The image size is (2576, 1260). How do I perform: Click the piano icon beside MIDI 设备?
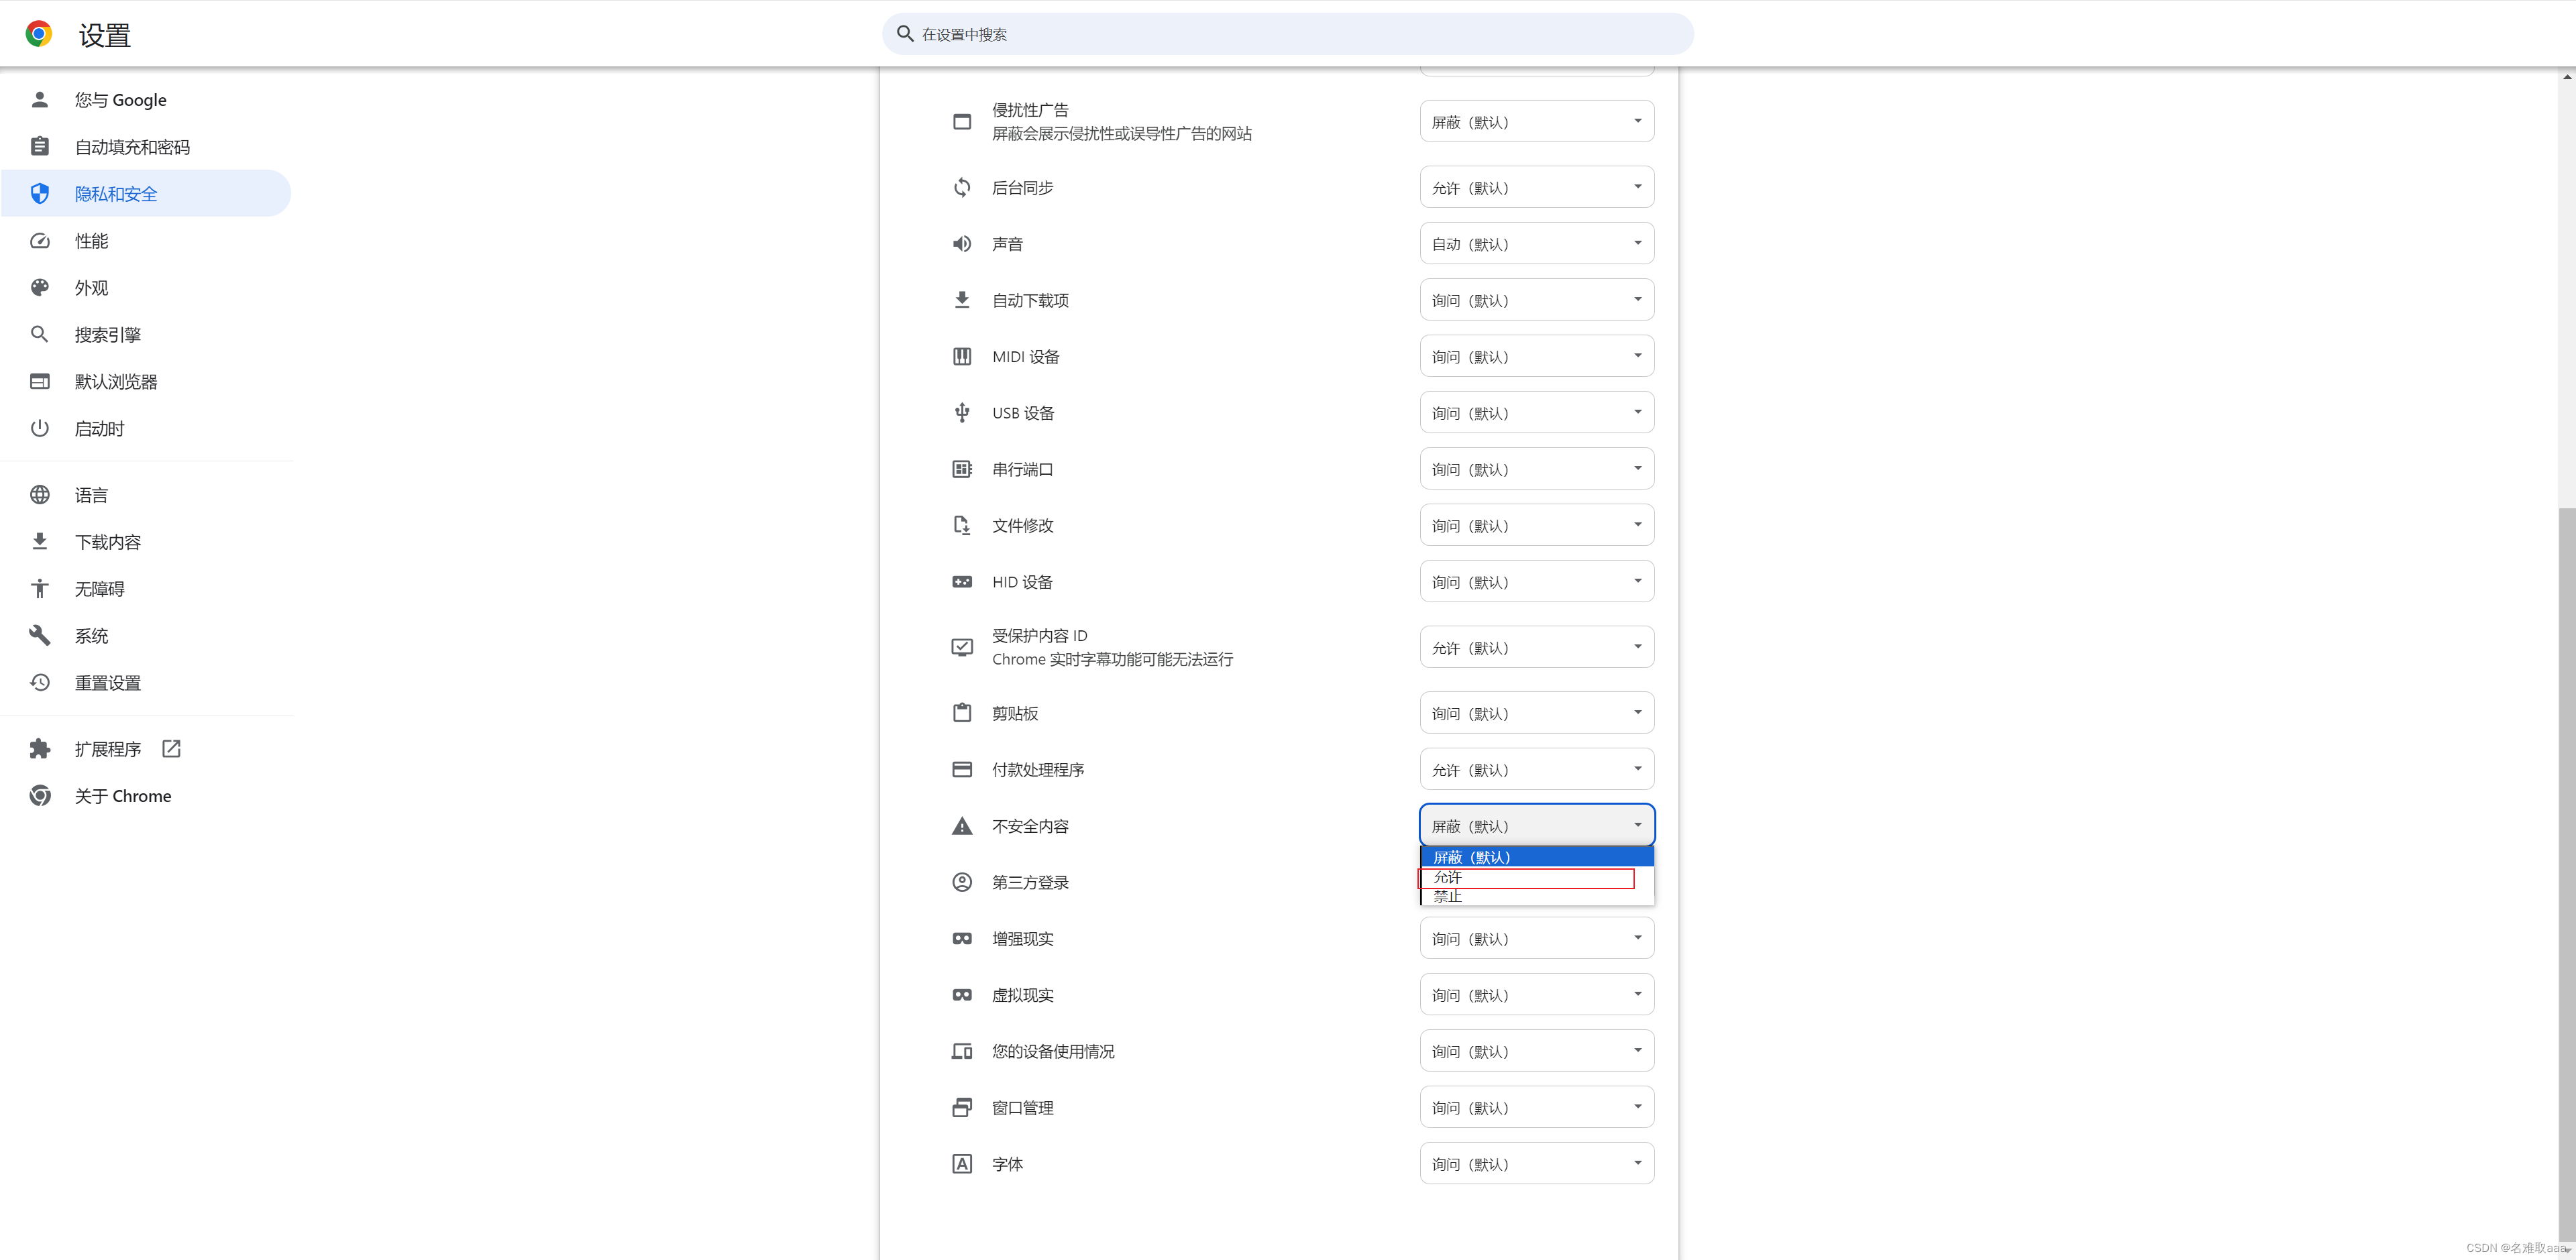pos(962,357)
